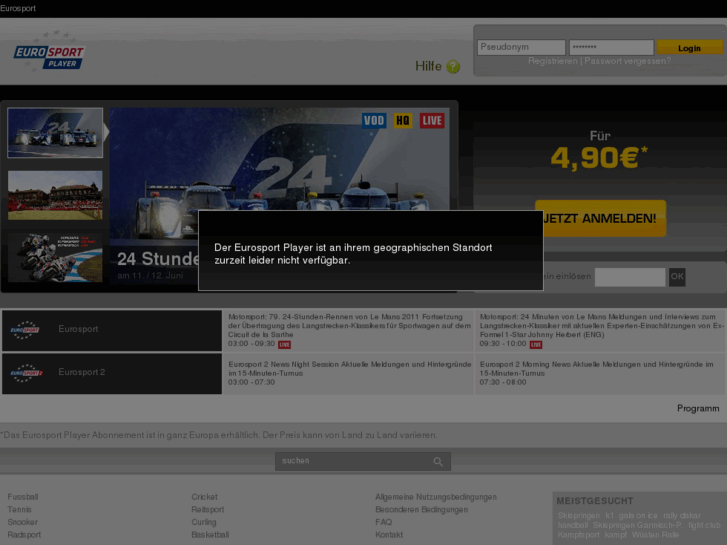This screenshot has height=545, width=727.
Task: Open the Basketball footer link
Action: click(x=210, y=535)
